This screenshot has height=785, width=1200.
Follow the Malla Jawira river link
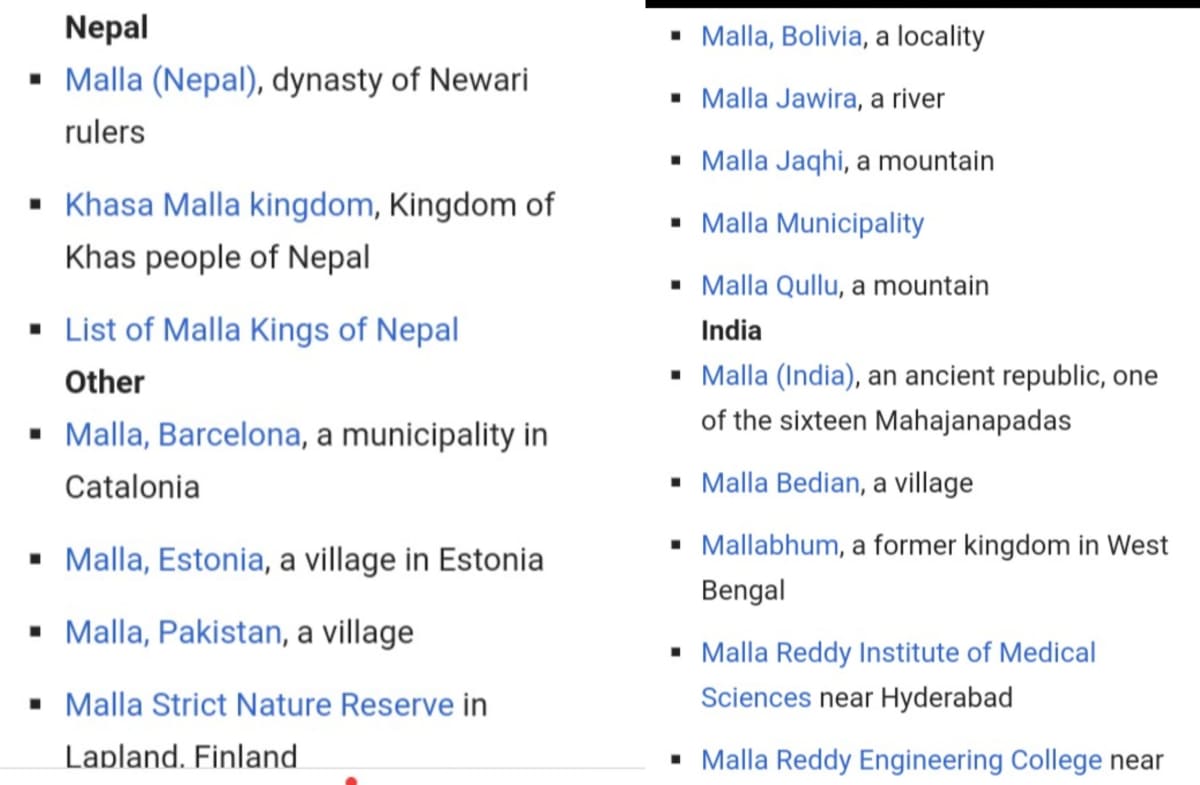pos(779,99)
